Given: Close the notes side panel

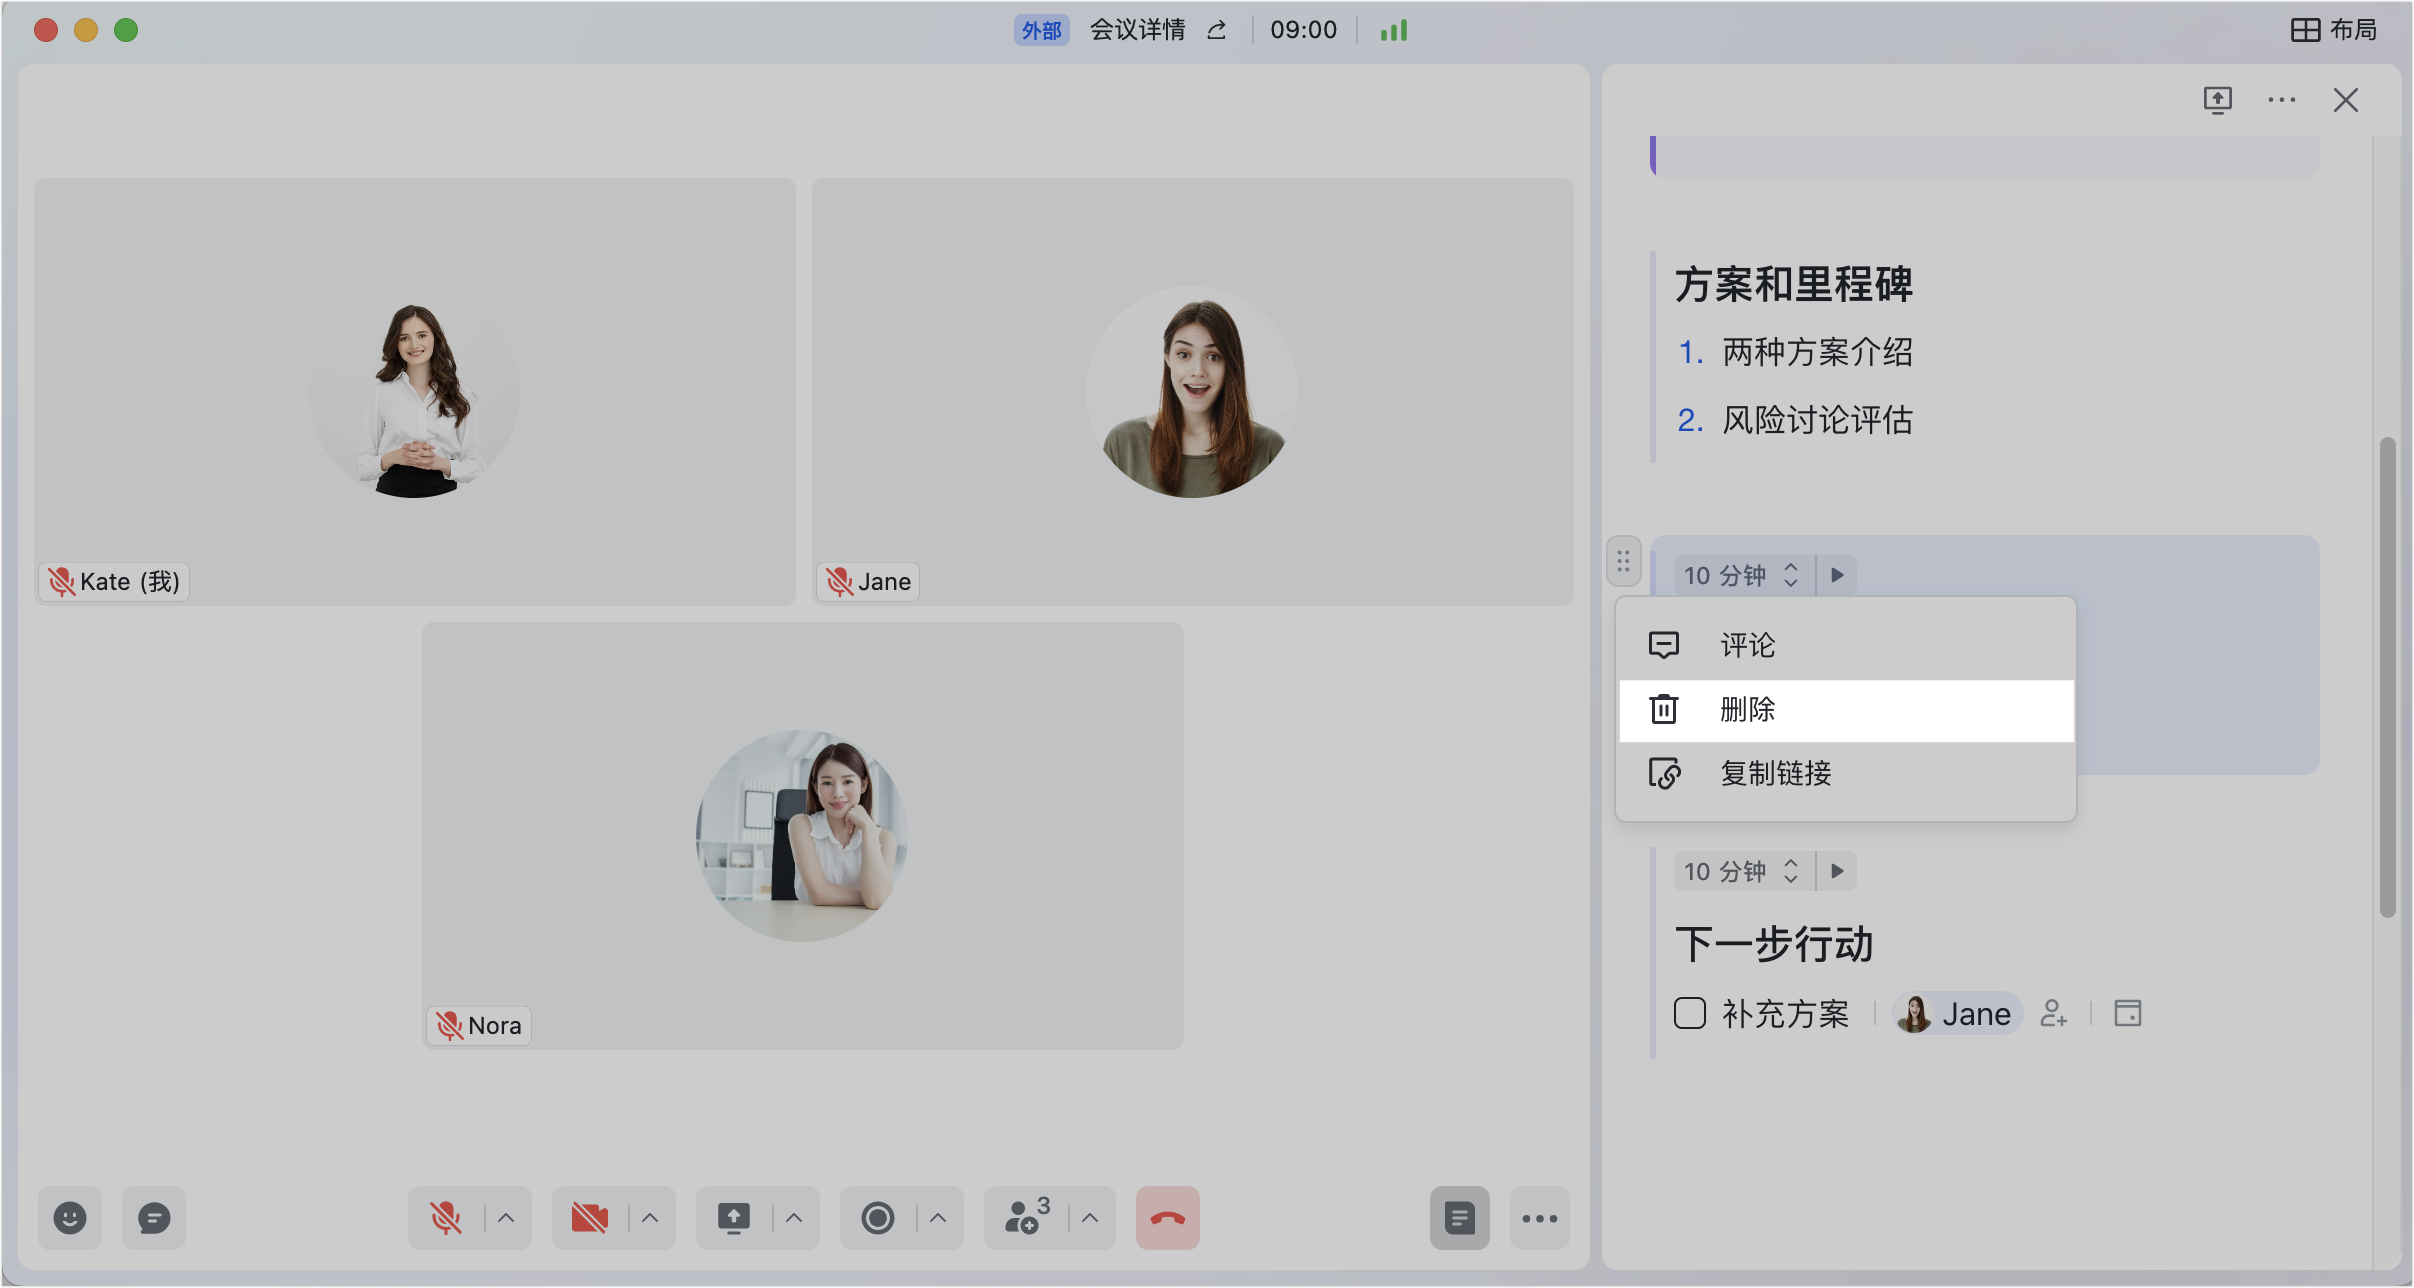Looking at the screenshot, I should [x=2346, y=100].
